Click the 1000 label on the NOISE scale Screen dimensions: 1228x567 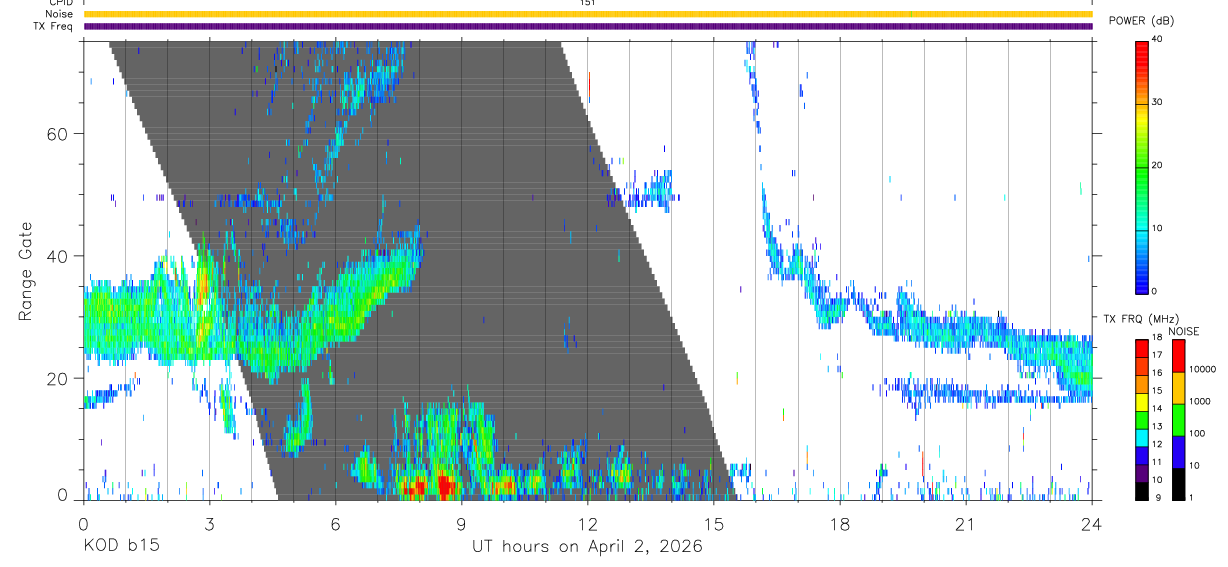[1201, 401]
